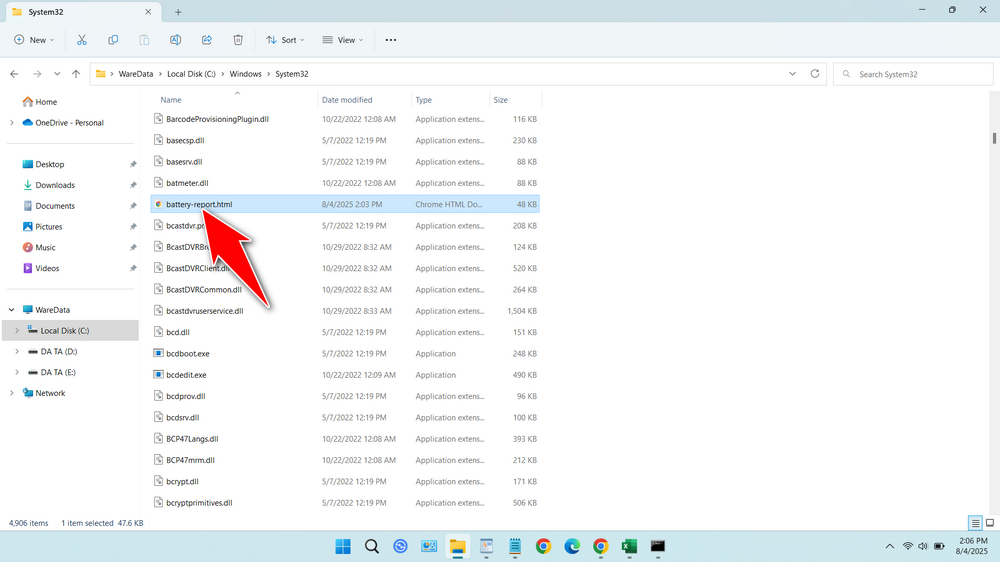Refresh the System32 folder view

point(814,74)
